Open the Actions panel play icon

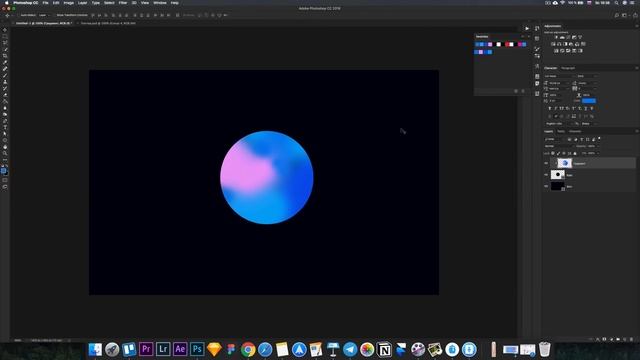click(527, 29)
